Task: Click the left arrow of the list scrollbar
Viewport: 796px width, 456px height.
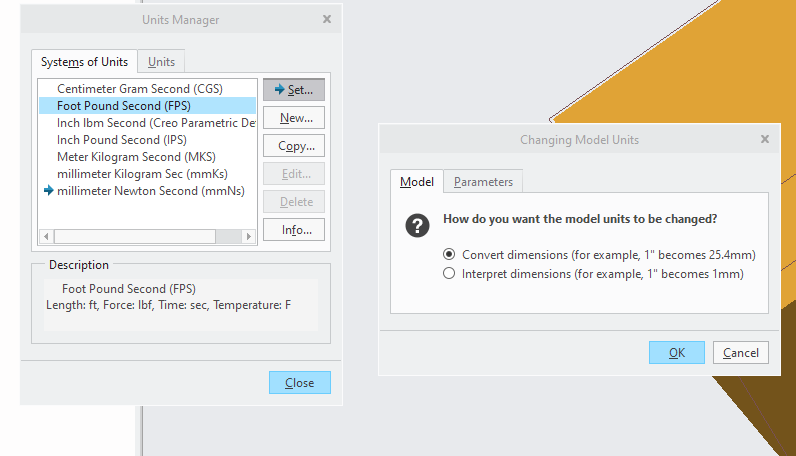Action: pyautogui.click(x=46, y=236)
